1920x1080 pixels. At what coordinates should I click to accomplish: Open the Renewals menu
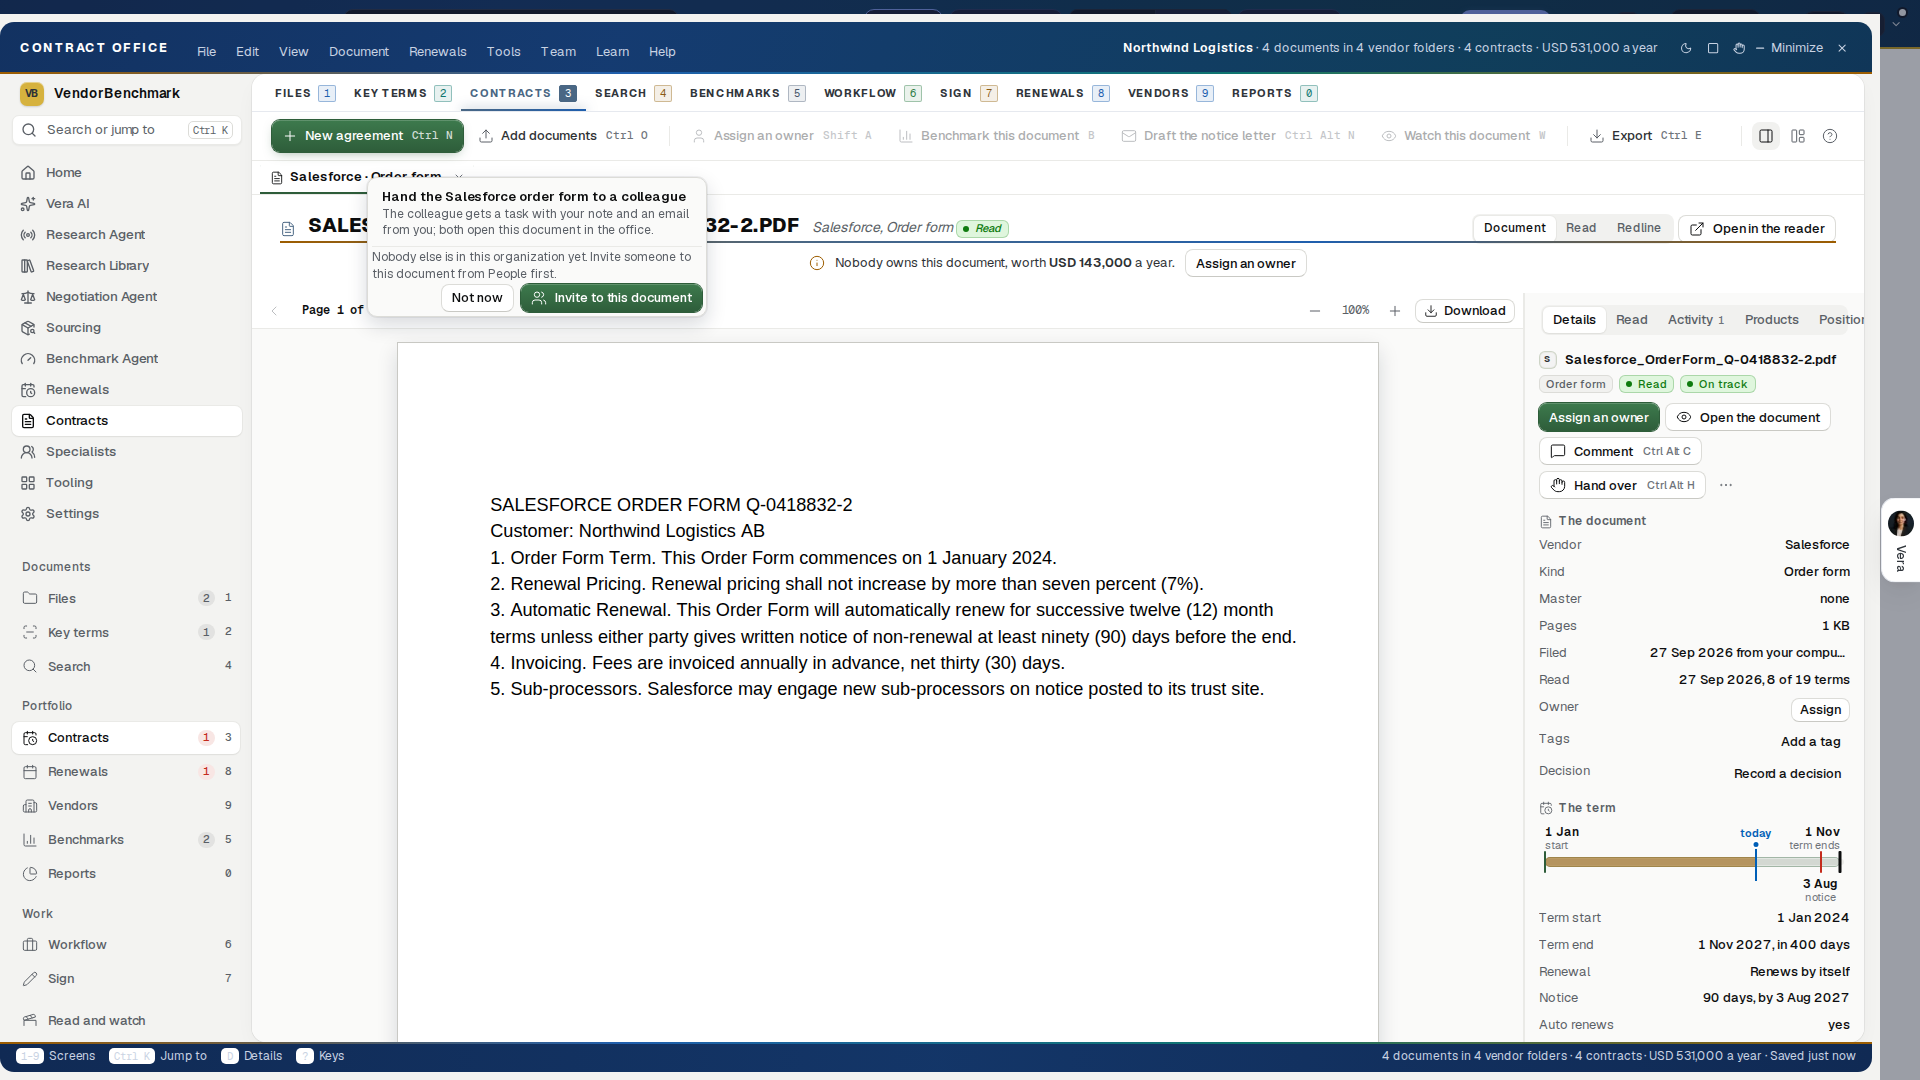pos(438,52)
